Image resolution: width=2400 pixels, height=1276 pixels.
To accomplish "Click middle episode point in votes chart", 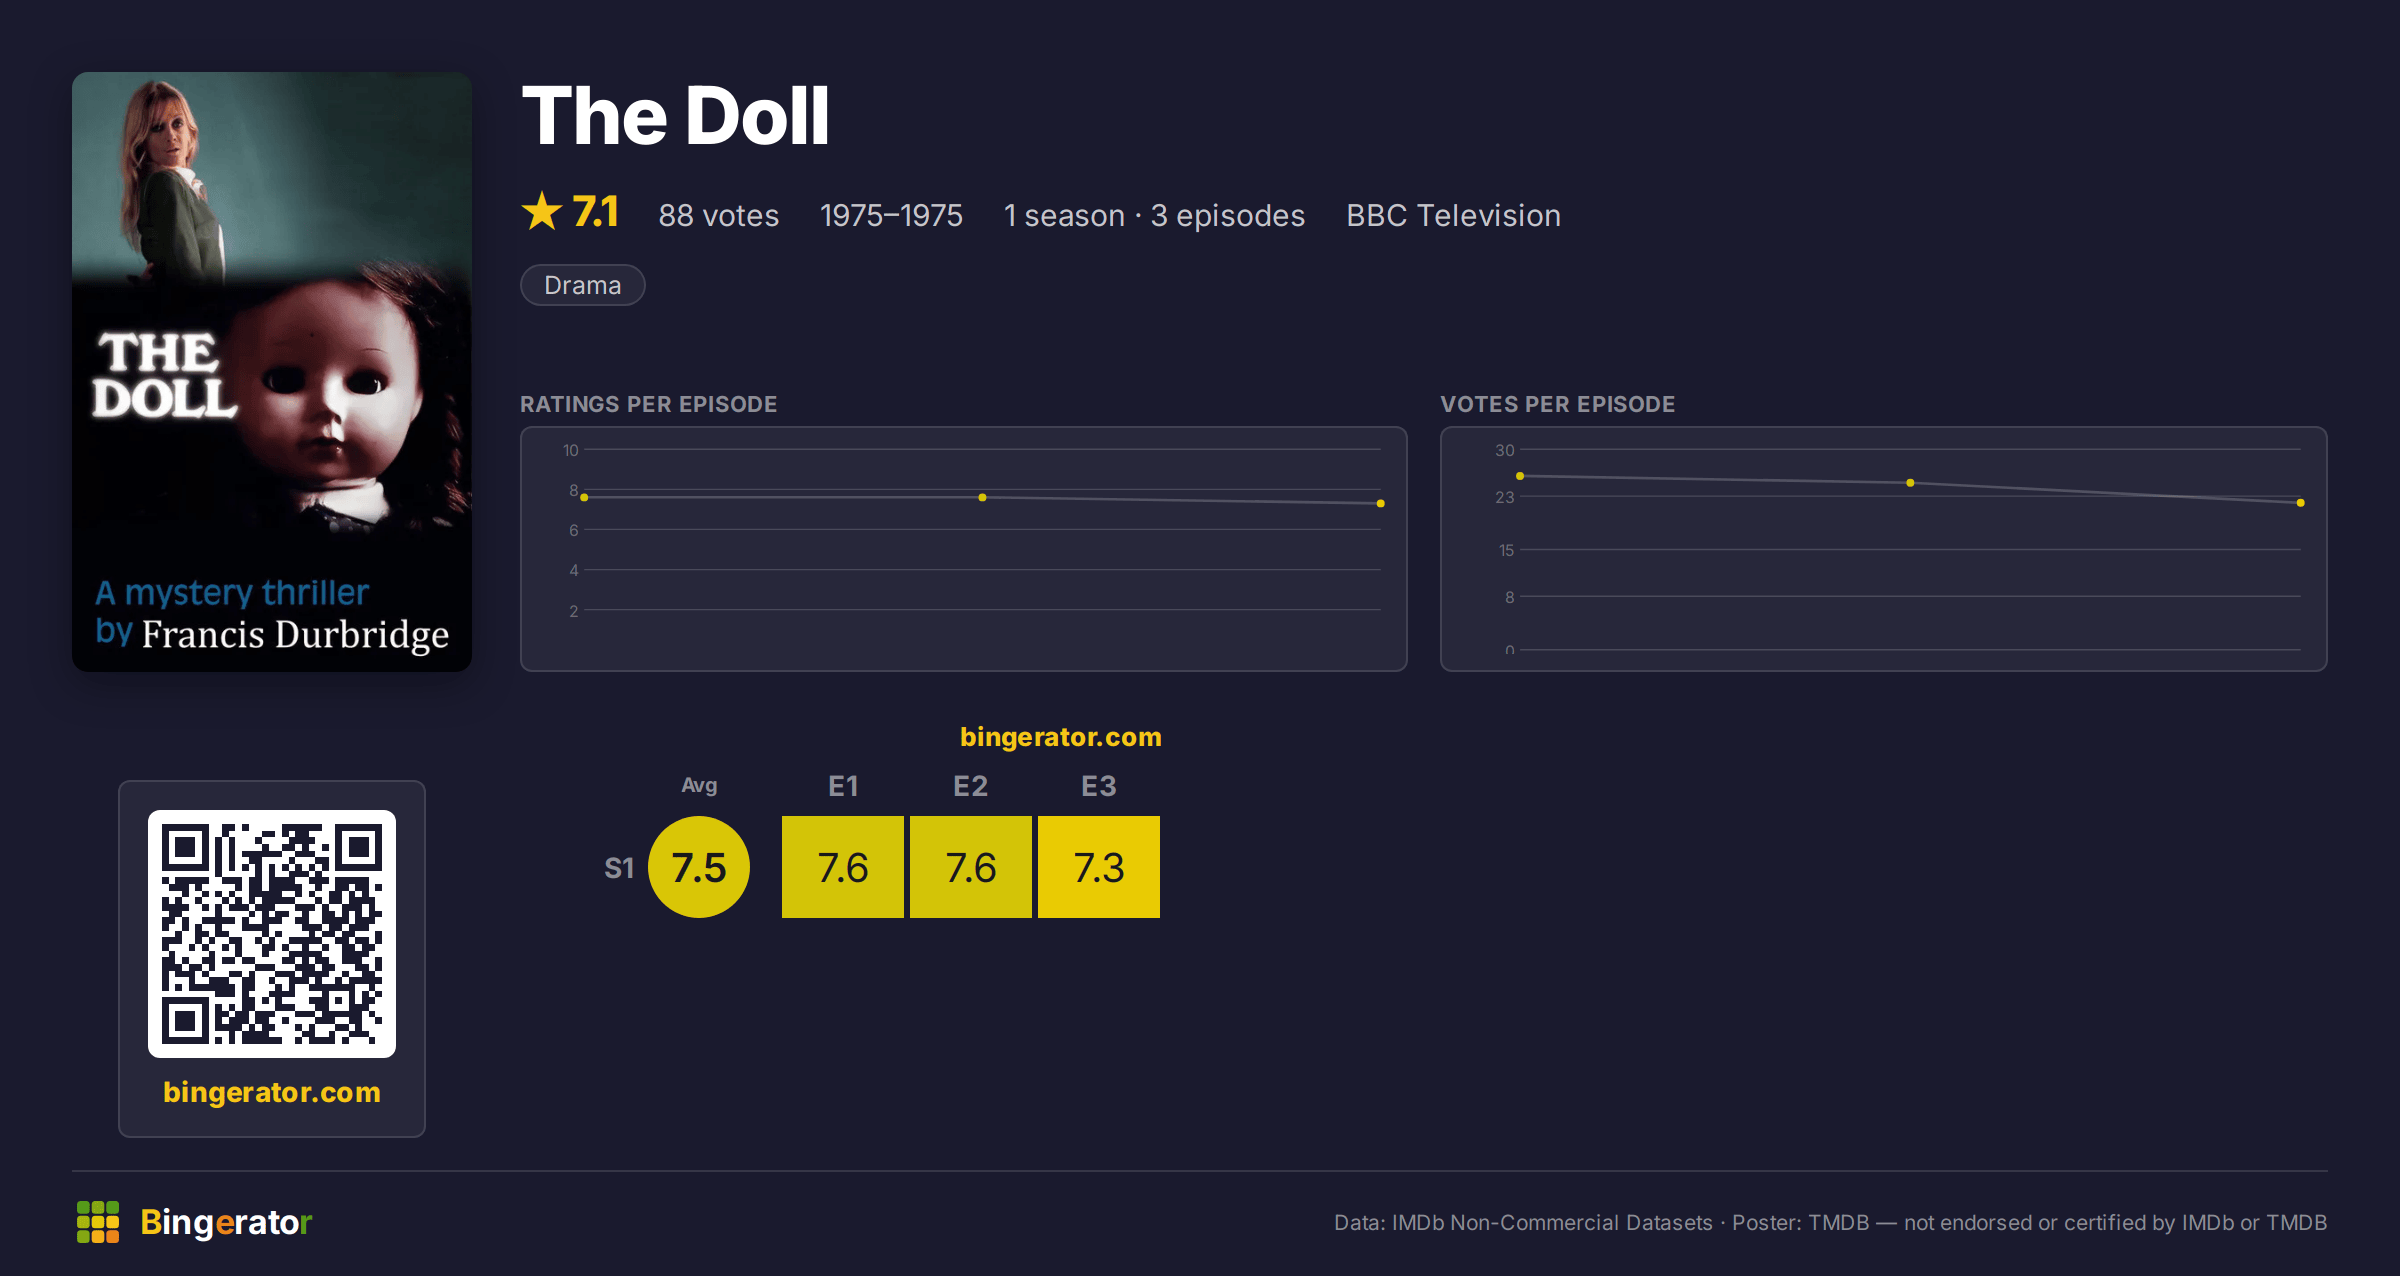I will (x=1910, y=483).
